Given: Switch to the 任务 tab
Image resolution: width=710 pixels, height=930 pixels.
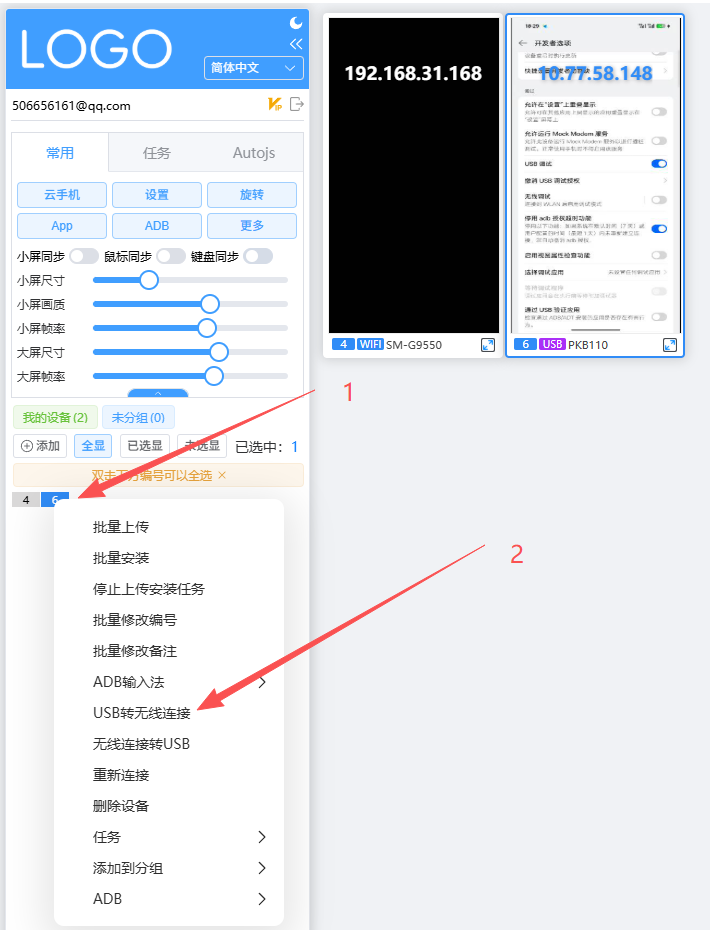Looking at the screenshot, I should point(157,152).
